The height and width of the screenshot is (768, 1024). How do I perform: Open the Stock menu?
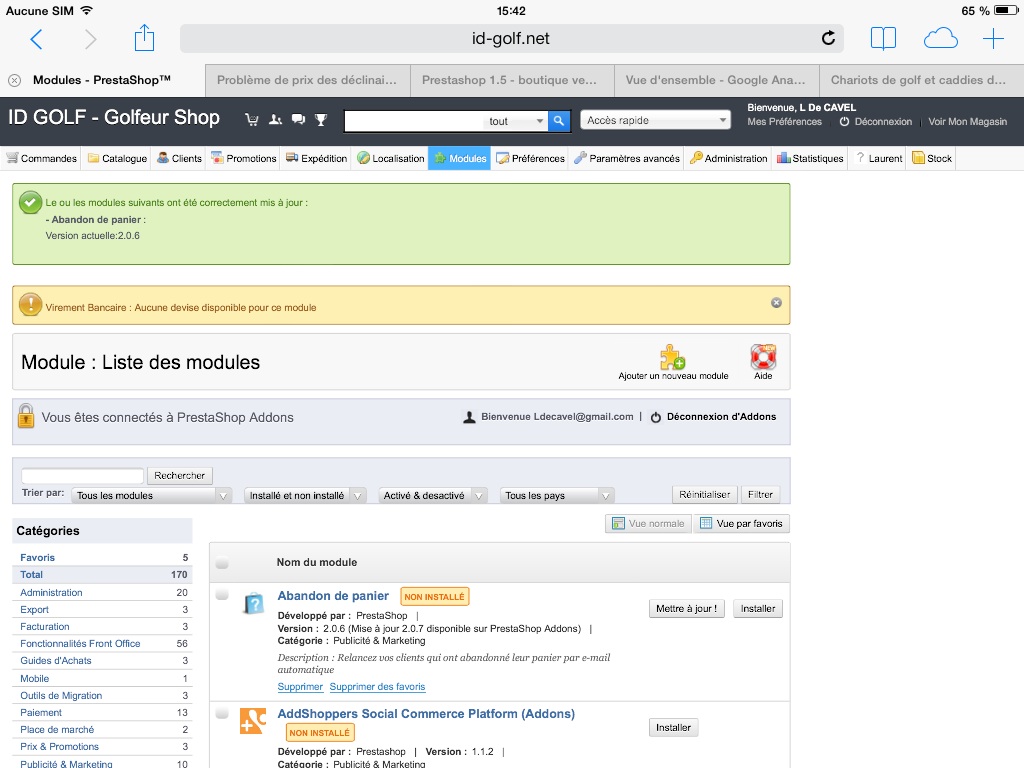click(931, 159)
